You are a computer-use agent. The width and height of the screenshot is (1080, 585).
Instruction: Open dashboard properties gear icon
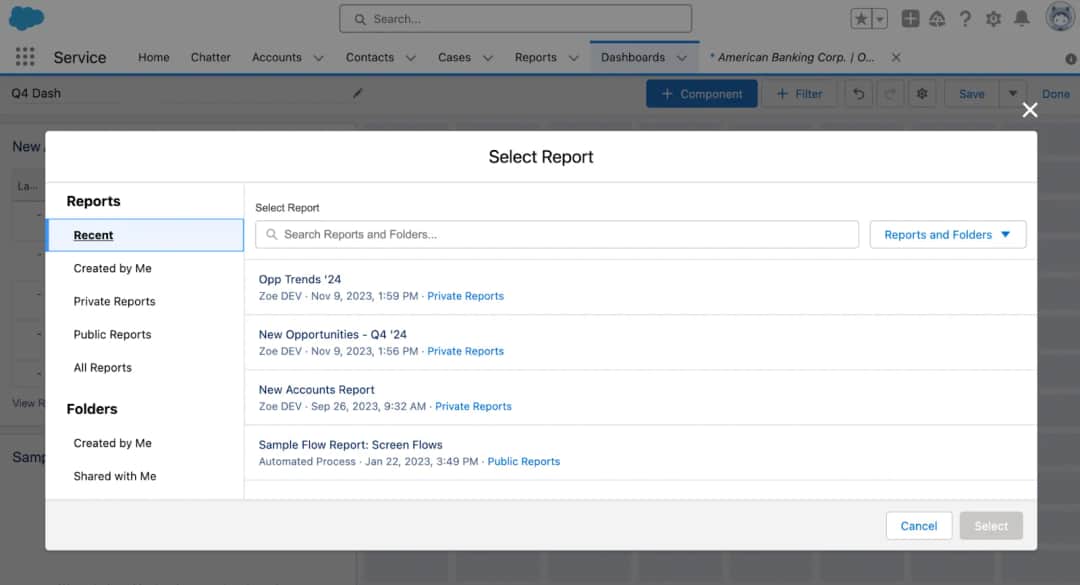(922, 94)
